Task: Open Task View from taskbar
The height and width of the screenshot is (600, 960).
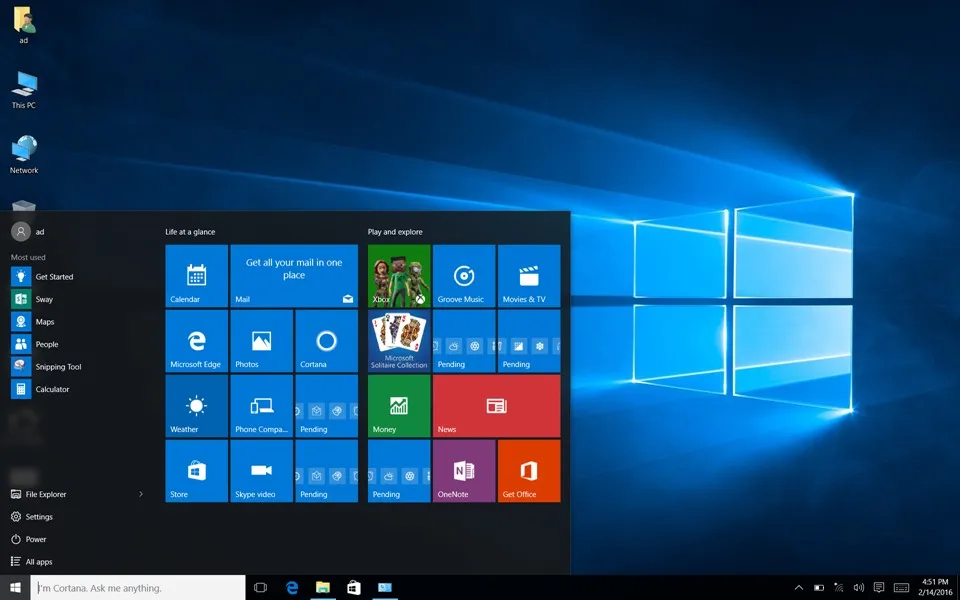Action: [x=260, y=588]
